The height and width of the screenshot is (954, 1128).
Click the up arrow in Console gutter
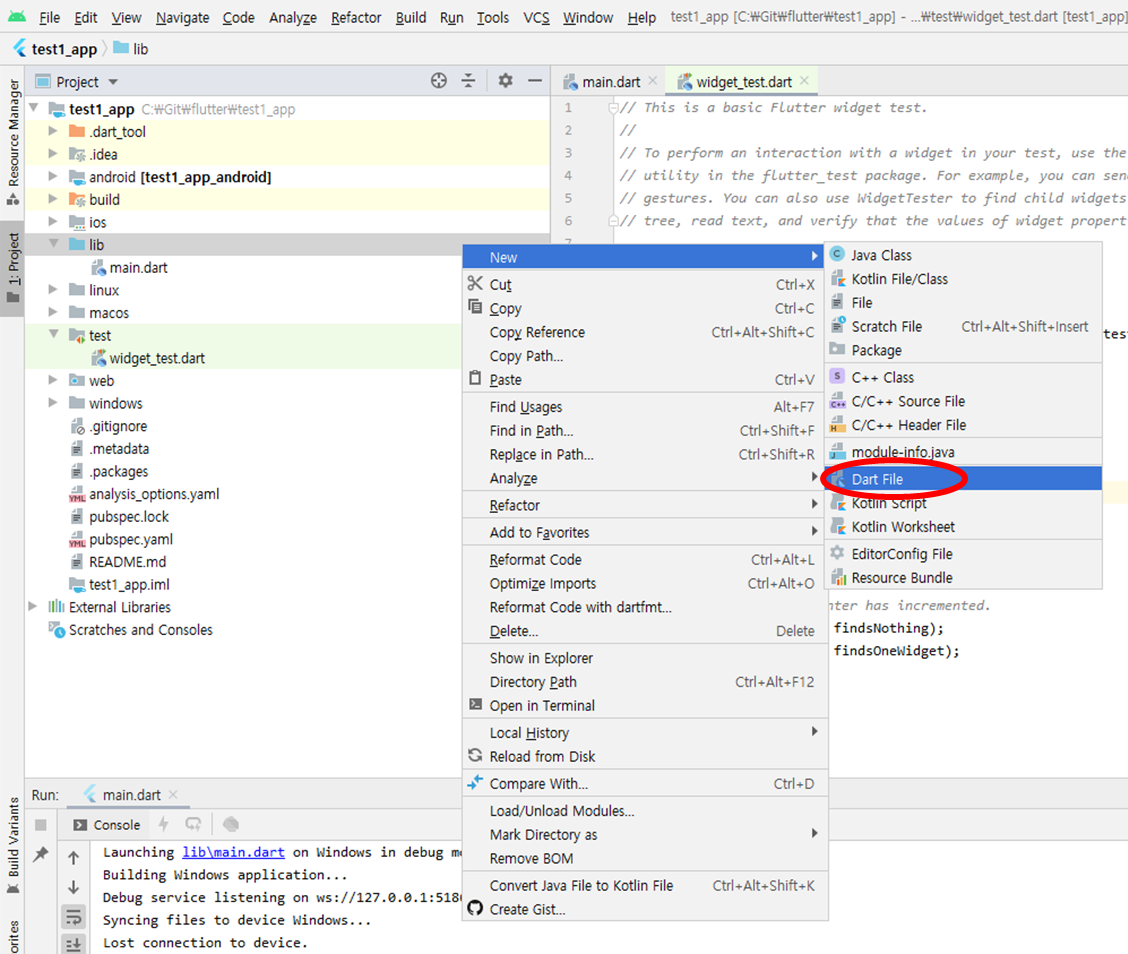pos(73,858)
